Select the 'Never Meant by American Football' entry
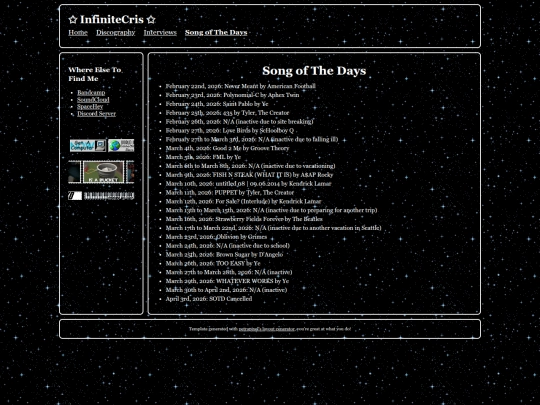The image size is (540, 405). (240, 86)
